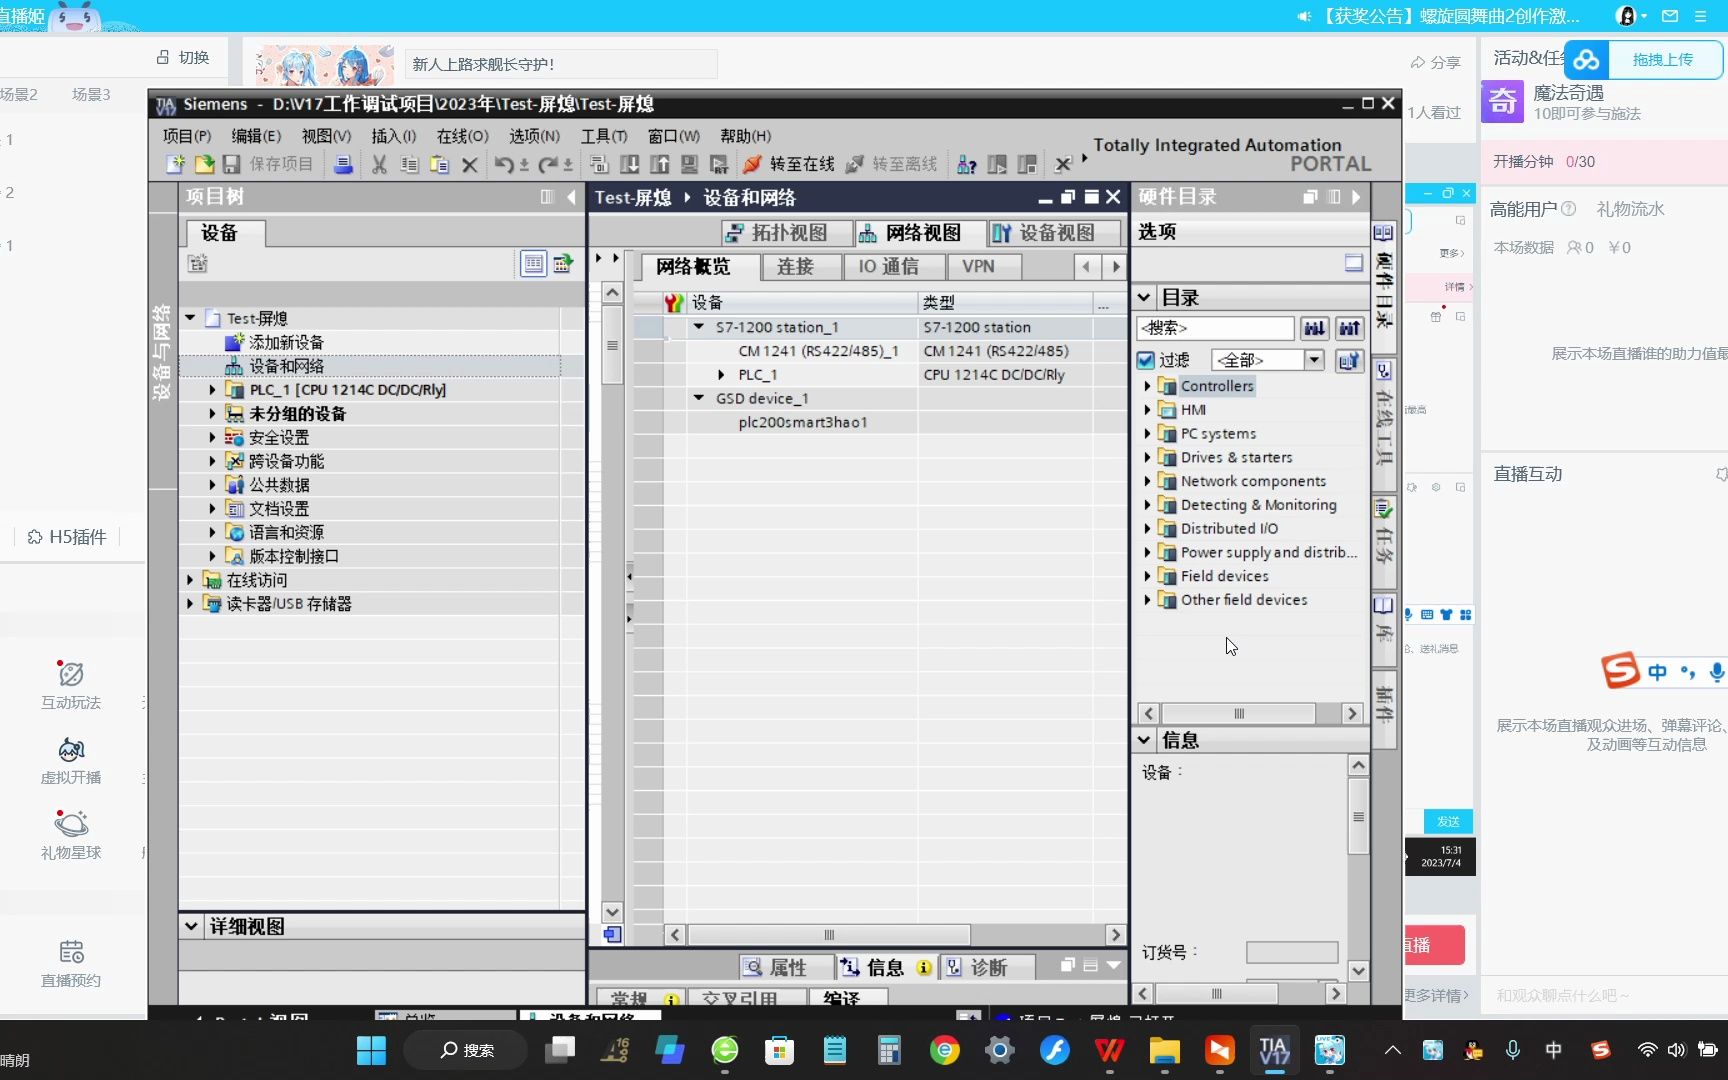
Task: Open the tasks side tab icon
Action: [1383, 509]
